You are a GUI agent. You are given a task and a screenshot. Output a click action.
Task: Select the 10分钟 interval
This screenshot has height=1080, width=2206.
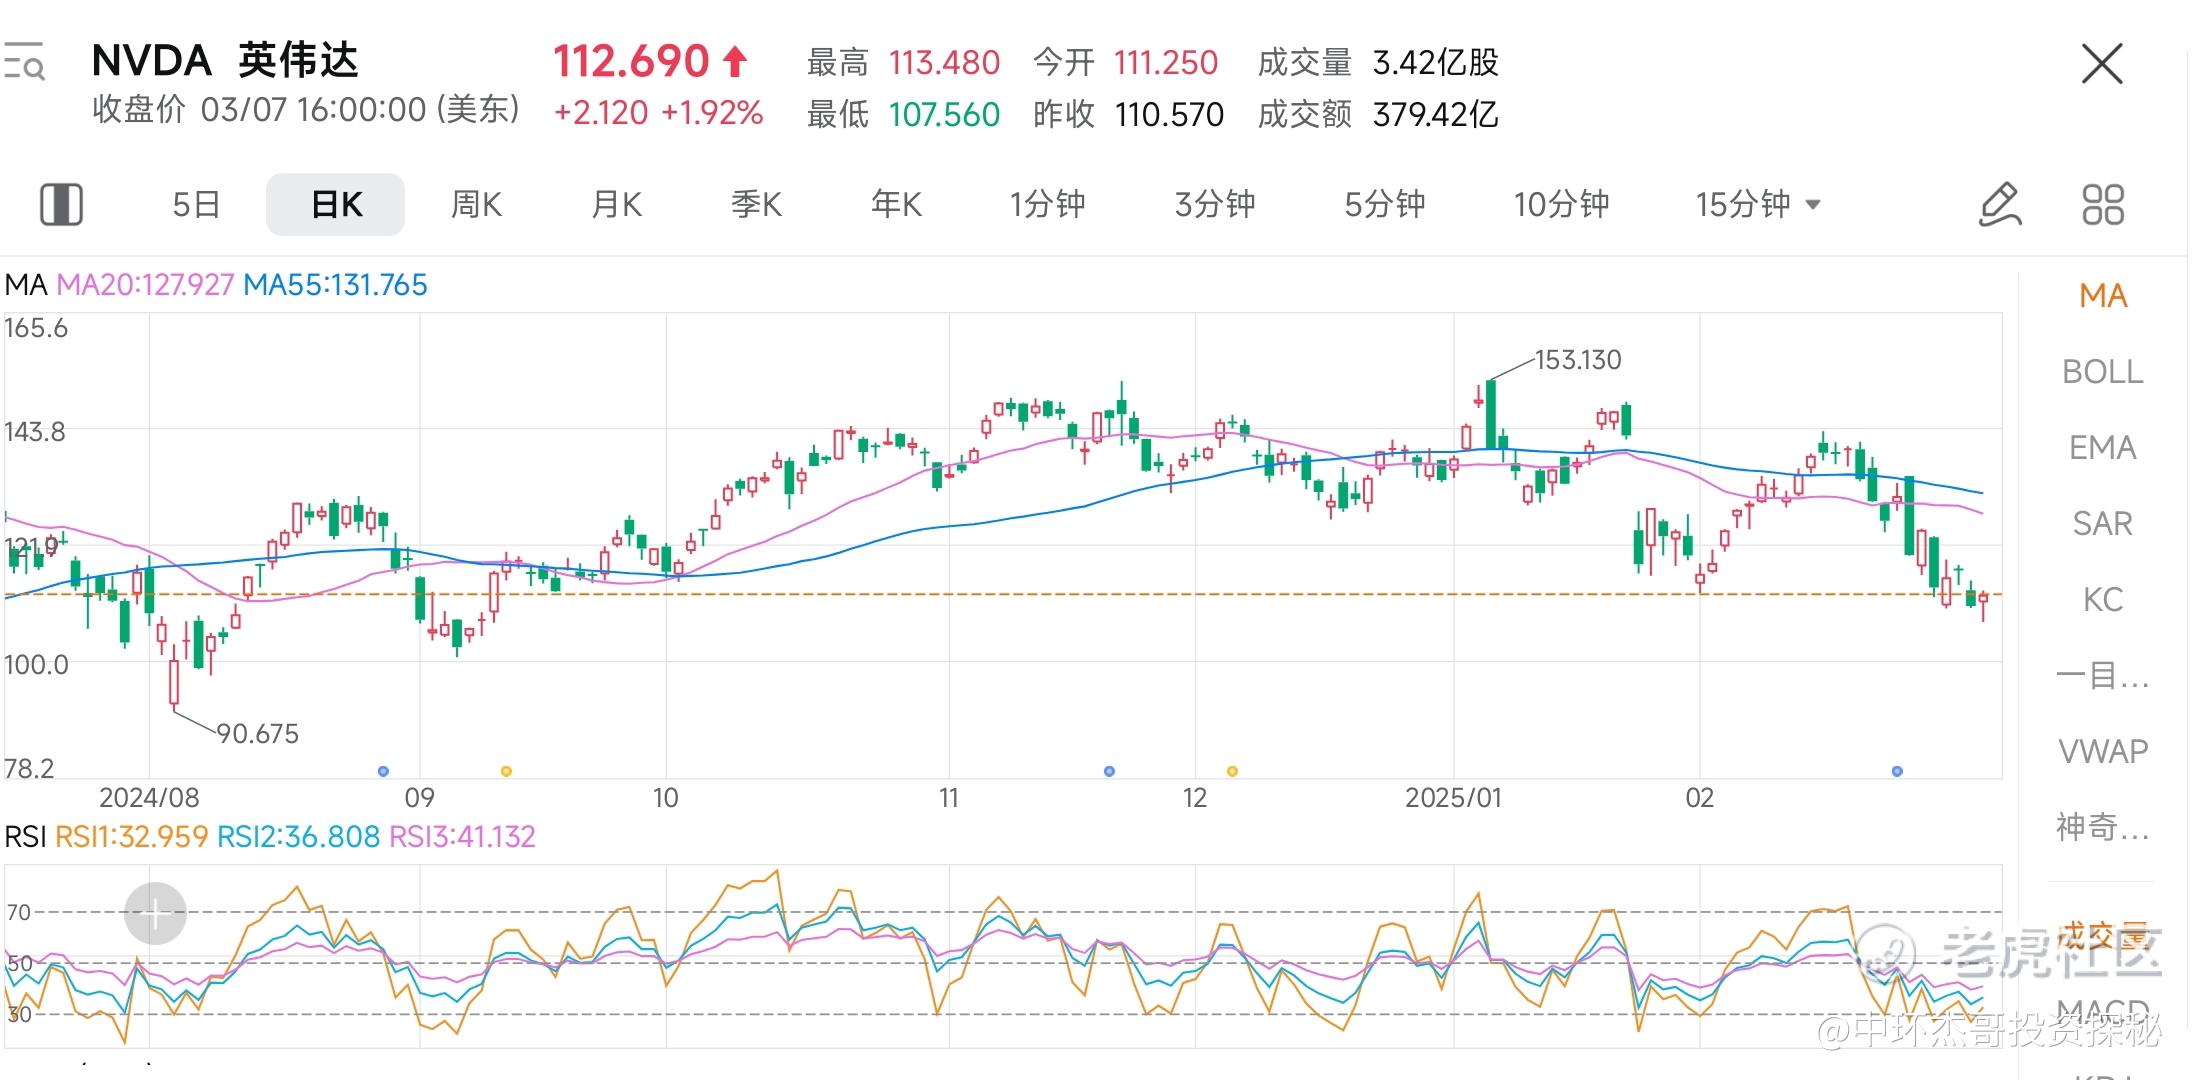pyautogui.click(x=1561, y=205)
